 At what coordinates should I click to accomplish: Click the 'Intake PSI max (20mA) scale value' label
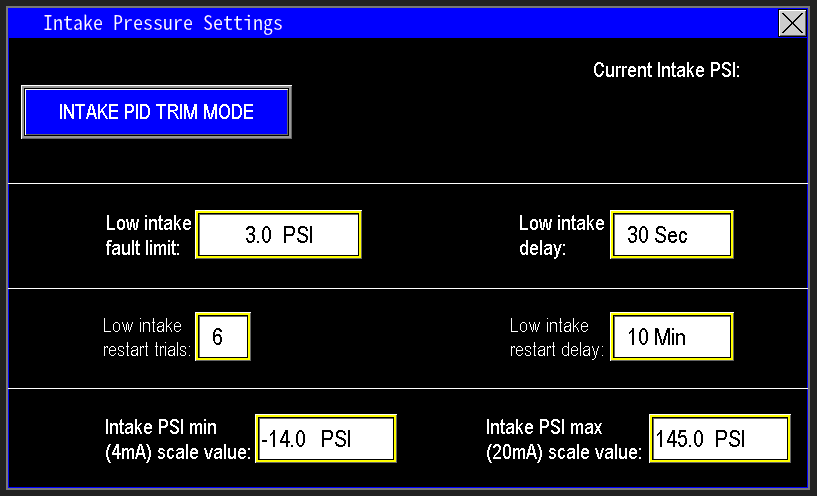coord(564,440)
